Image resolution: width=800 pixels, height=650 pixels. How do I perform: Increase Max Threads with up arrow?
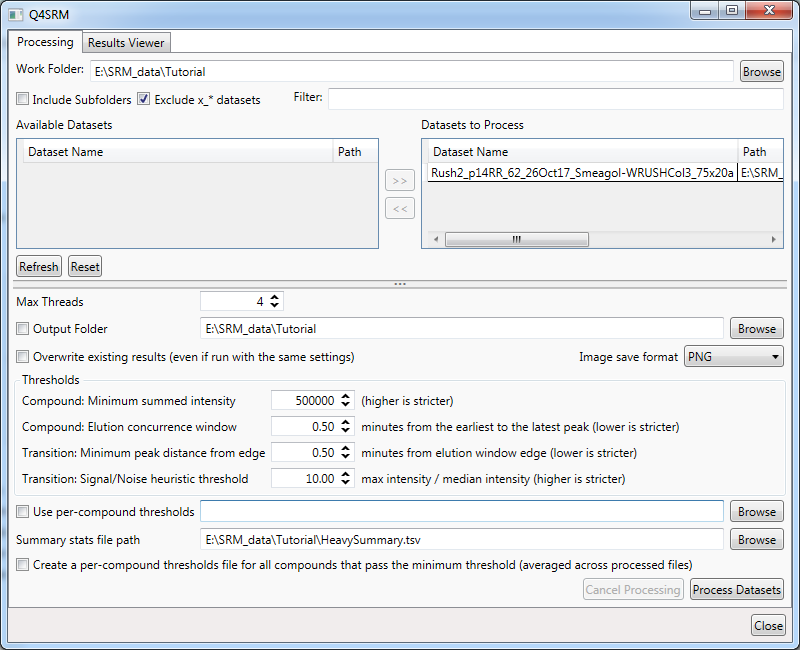[x=274, y=297]
